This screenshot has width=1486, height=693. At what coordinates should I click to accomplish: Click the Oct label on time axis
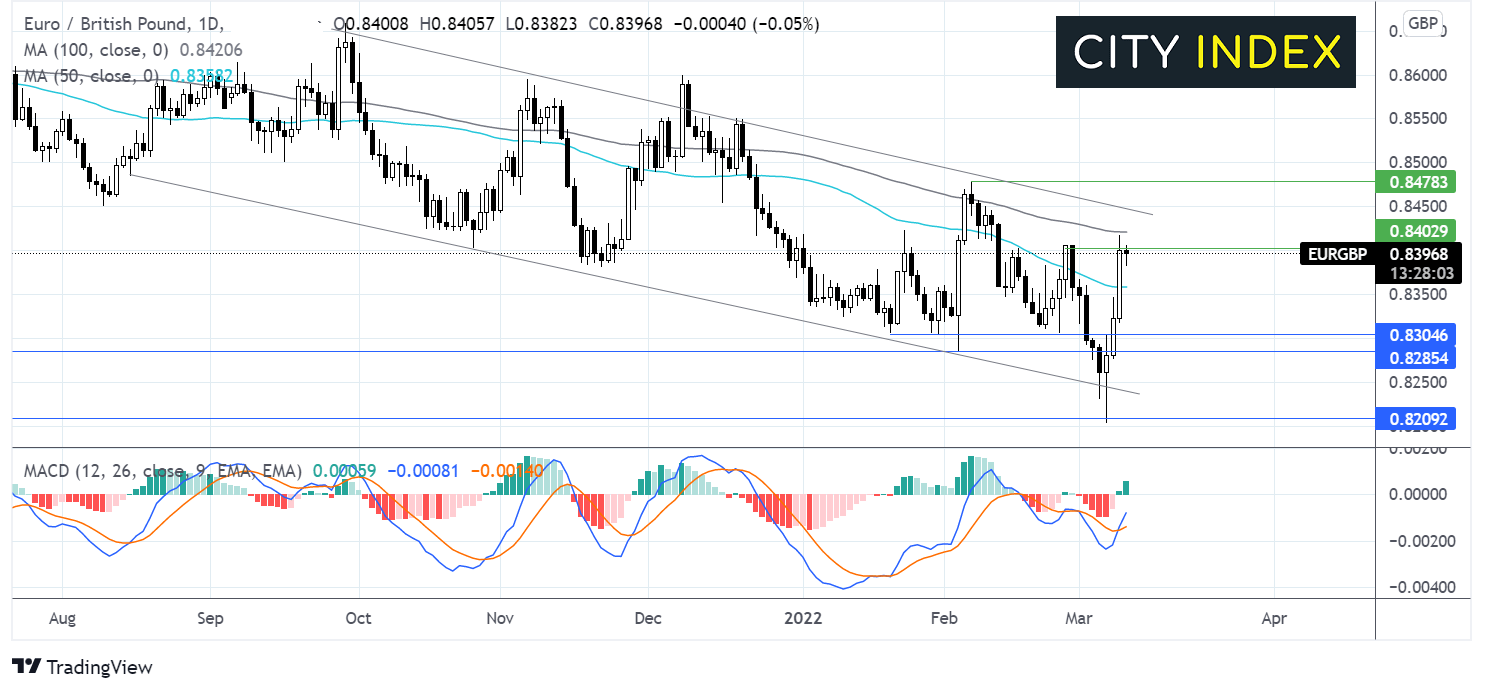[x=357, y=618]
